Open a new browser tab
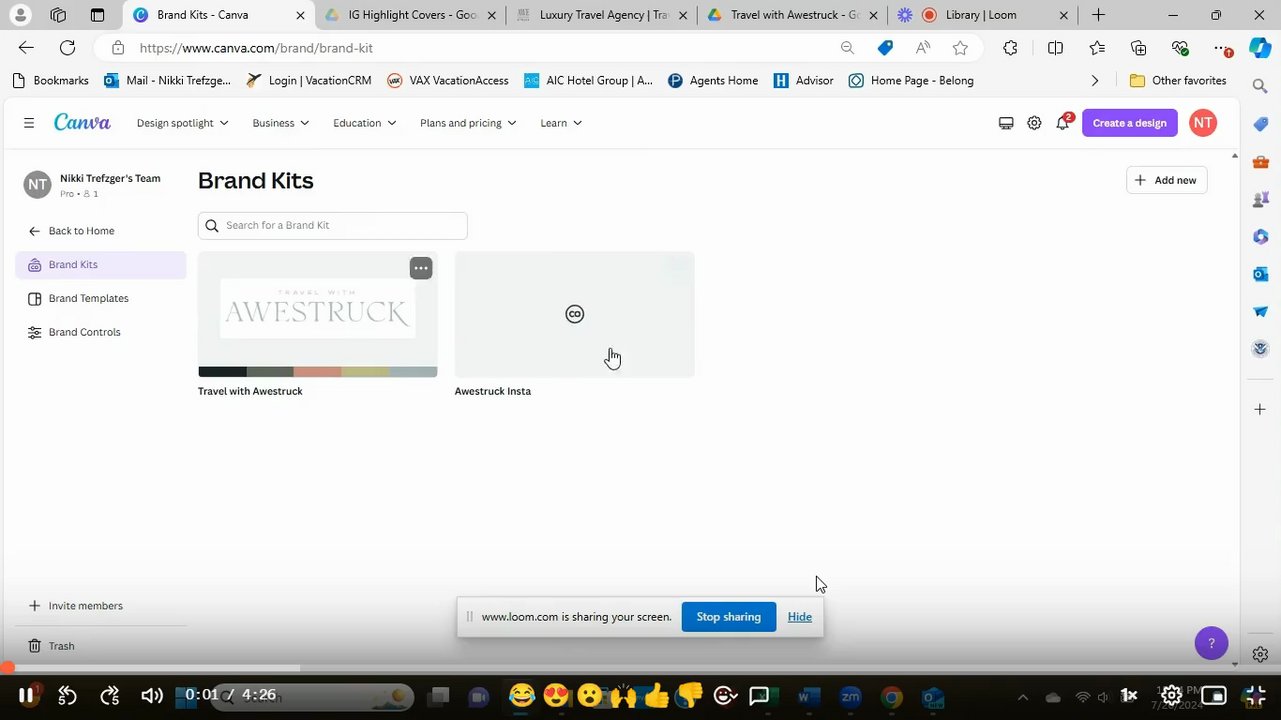 (1098, 15)
